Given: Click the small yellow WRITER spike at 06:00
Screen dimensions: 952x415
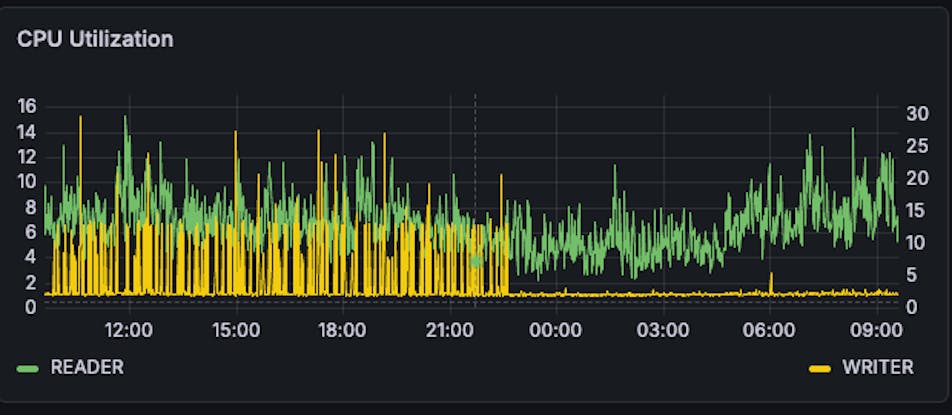Looking at the screenshot, I should pyautogui.click(x=771, y=280).
